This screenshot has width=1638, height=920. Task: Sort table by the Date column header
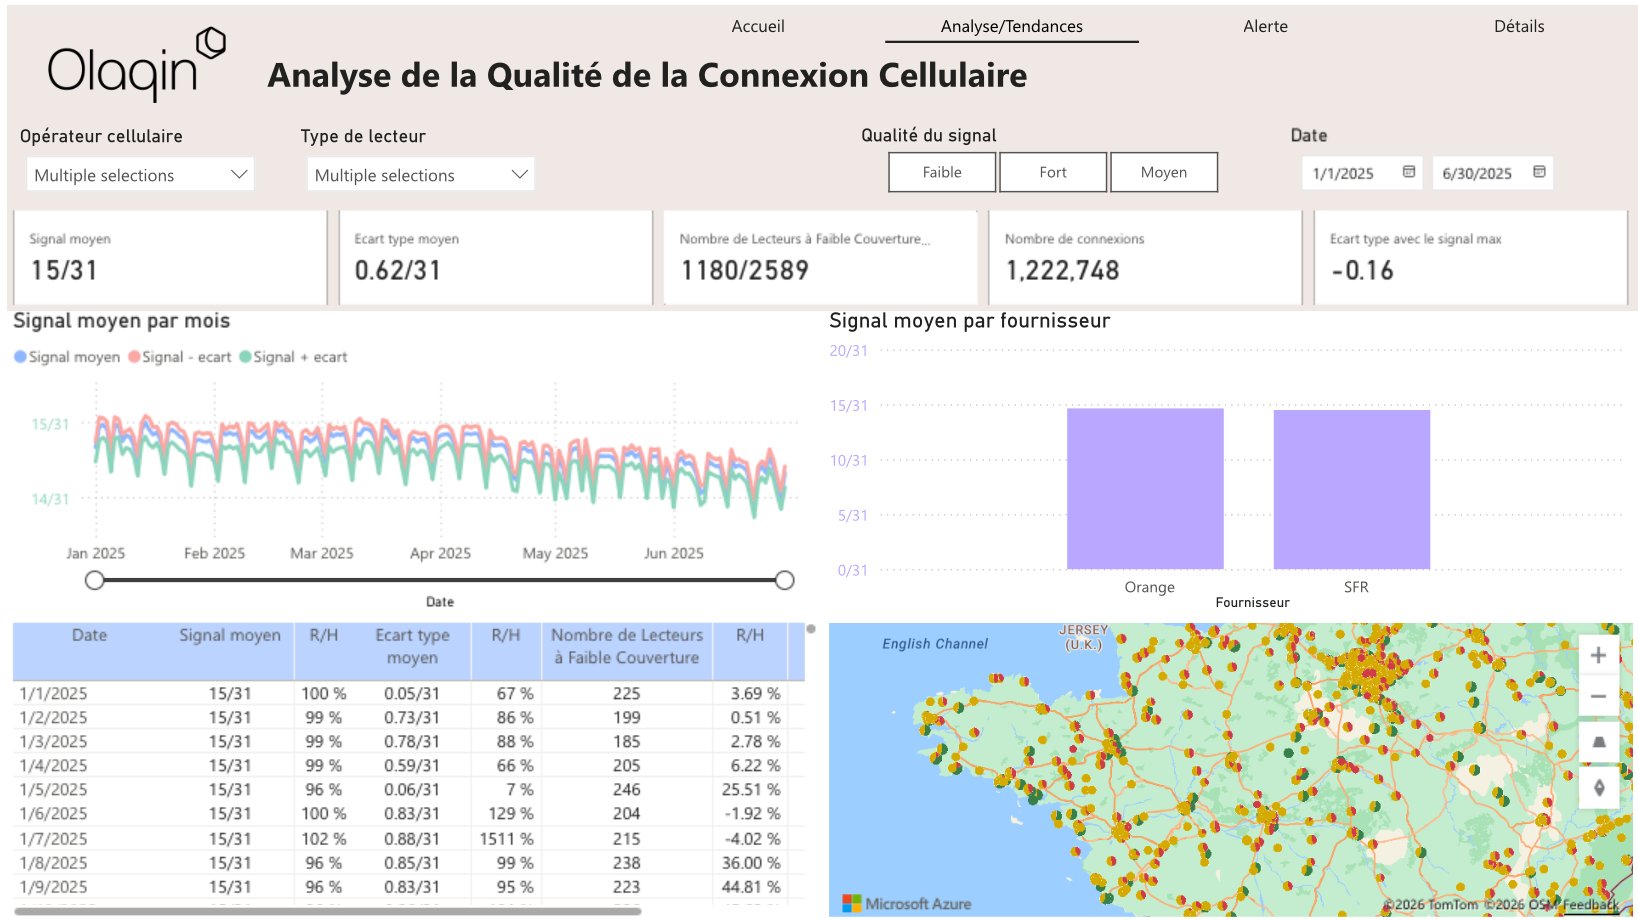click(x=89, y=635)
